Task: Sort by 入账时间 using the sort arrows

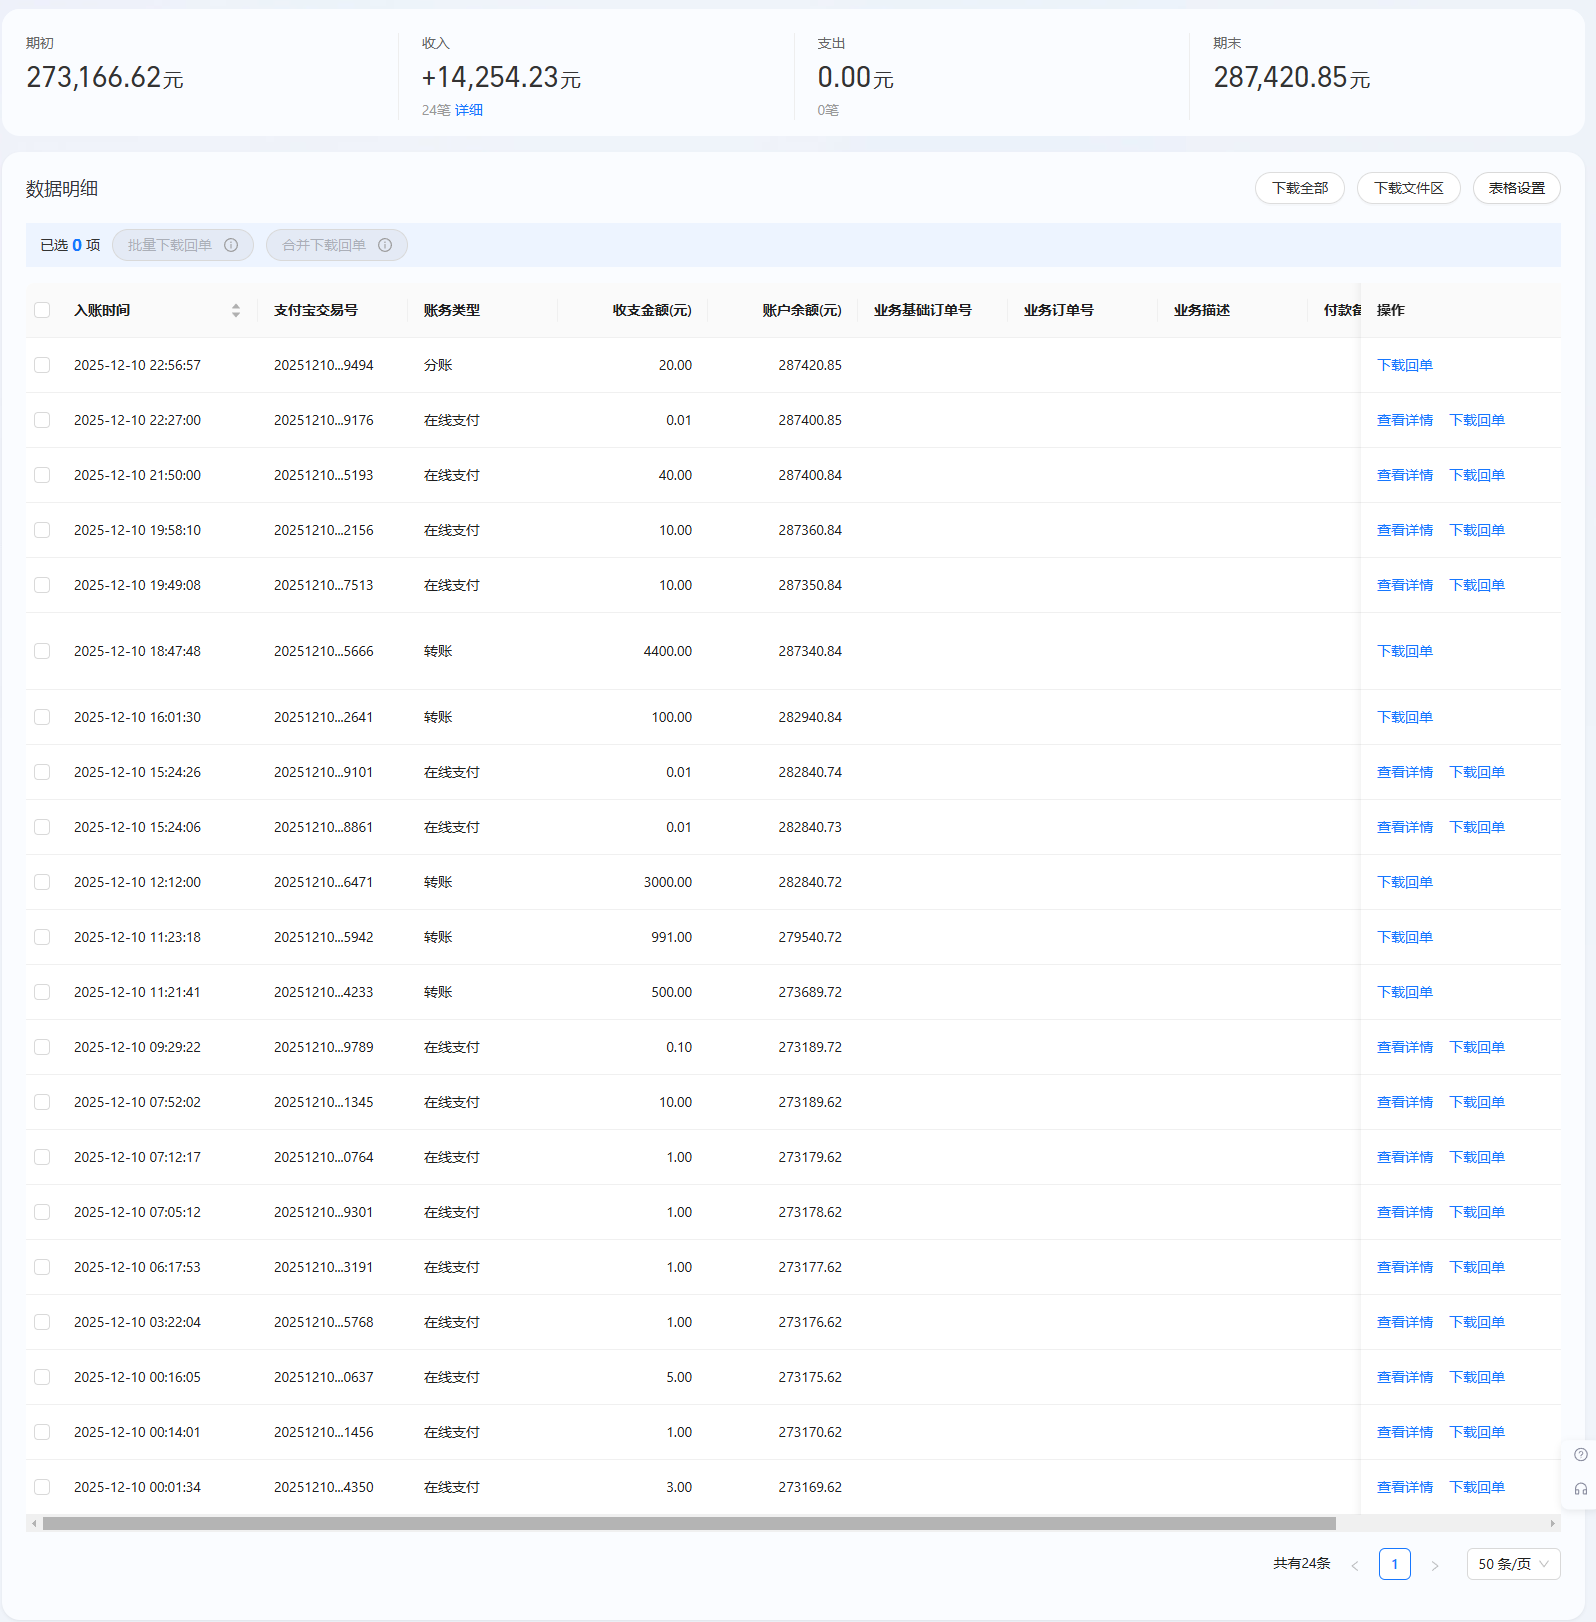Action: (x=236, y=310)
